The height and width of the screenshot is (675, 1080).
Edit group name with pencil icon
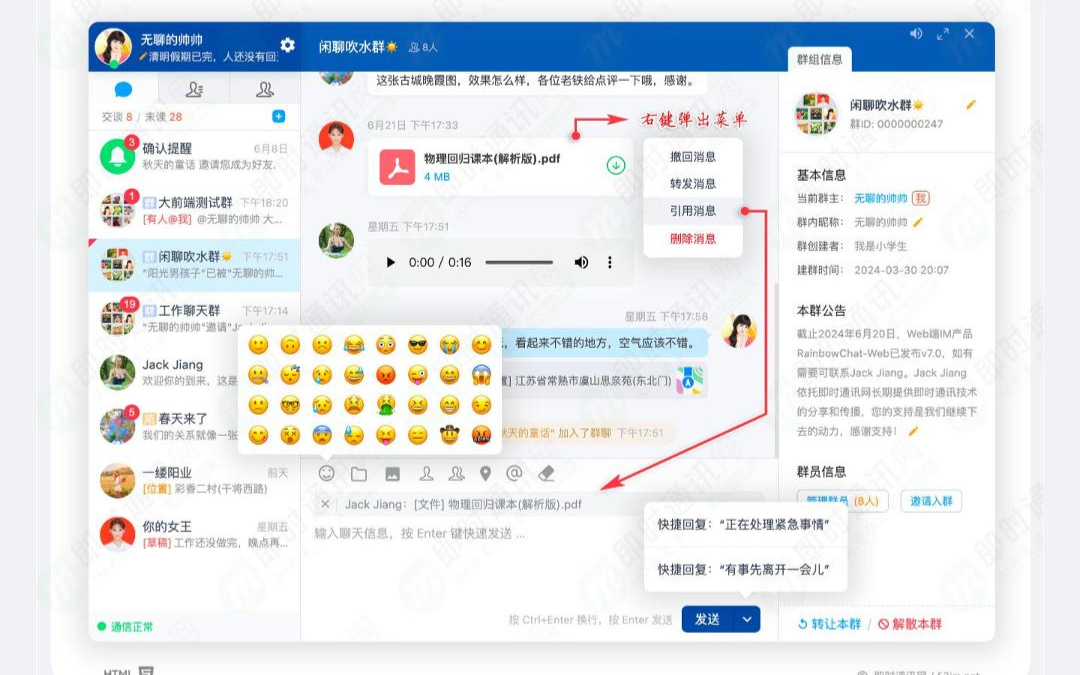tap(970, 105)
